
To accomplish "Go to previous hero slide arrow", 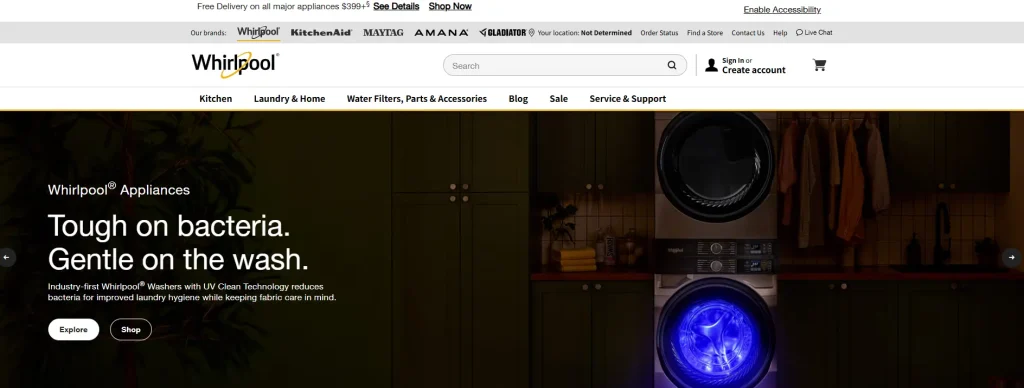I will [7, 257].
